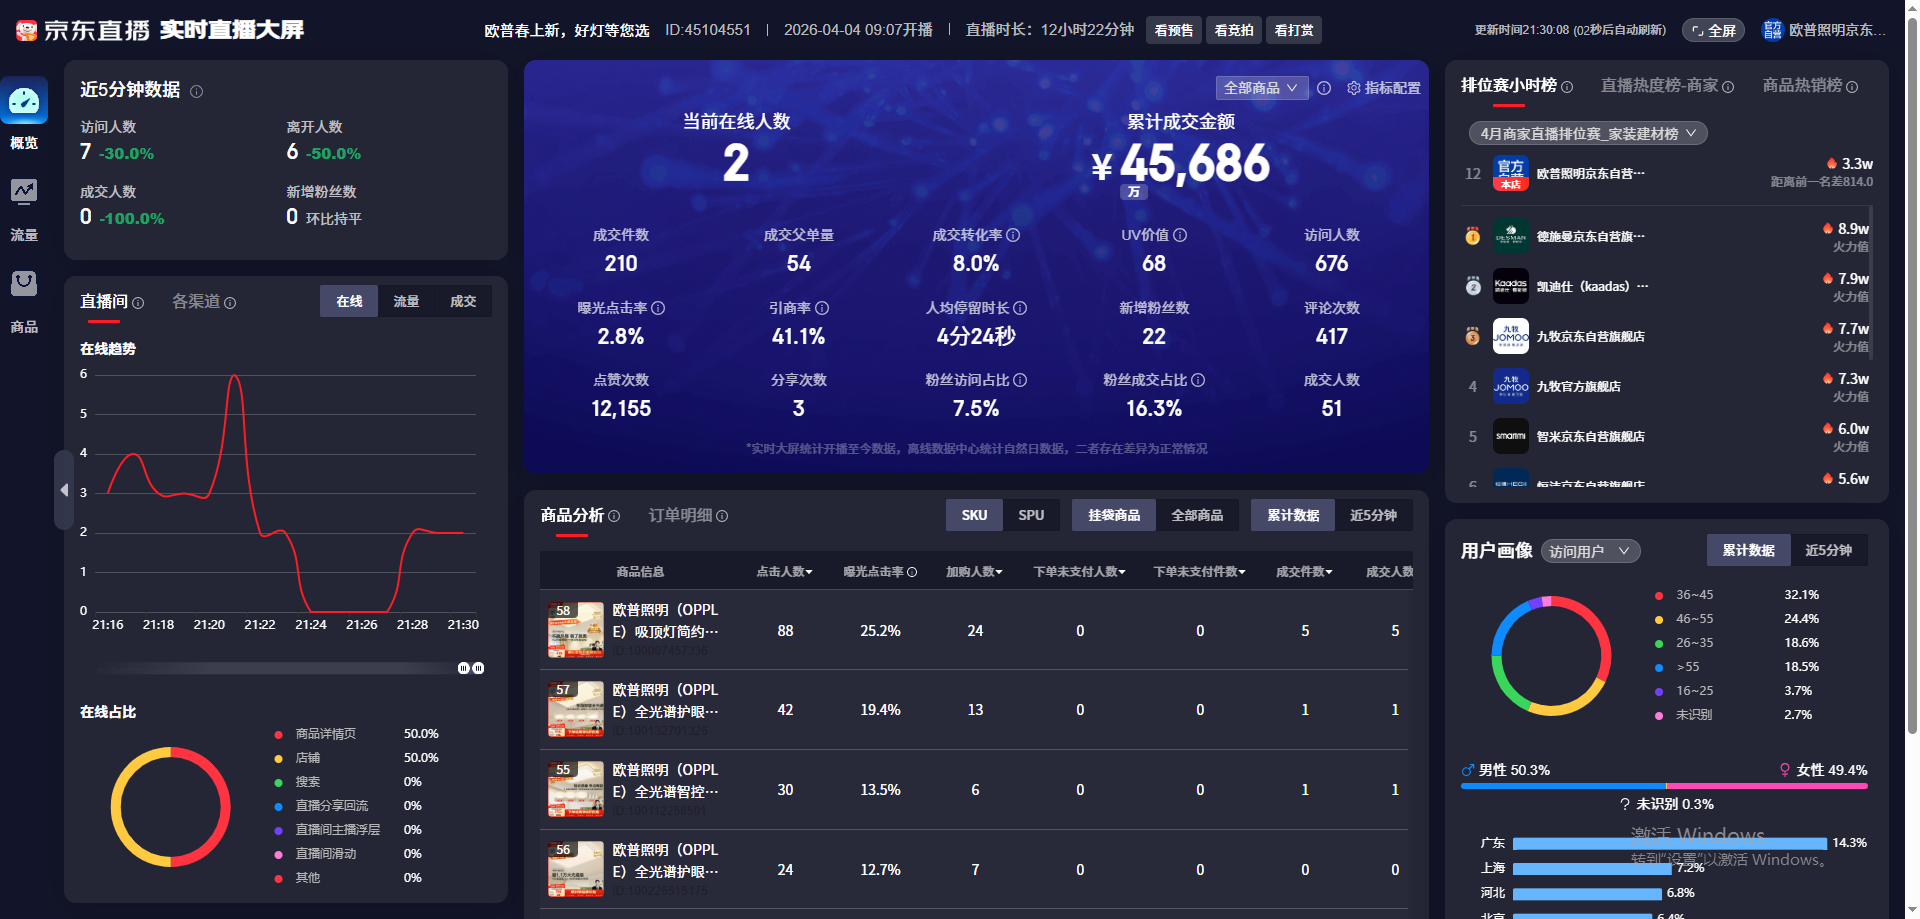The image size is (1920, 919).
Task: Switch online trend chart to 流量
Action: 406,301
